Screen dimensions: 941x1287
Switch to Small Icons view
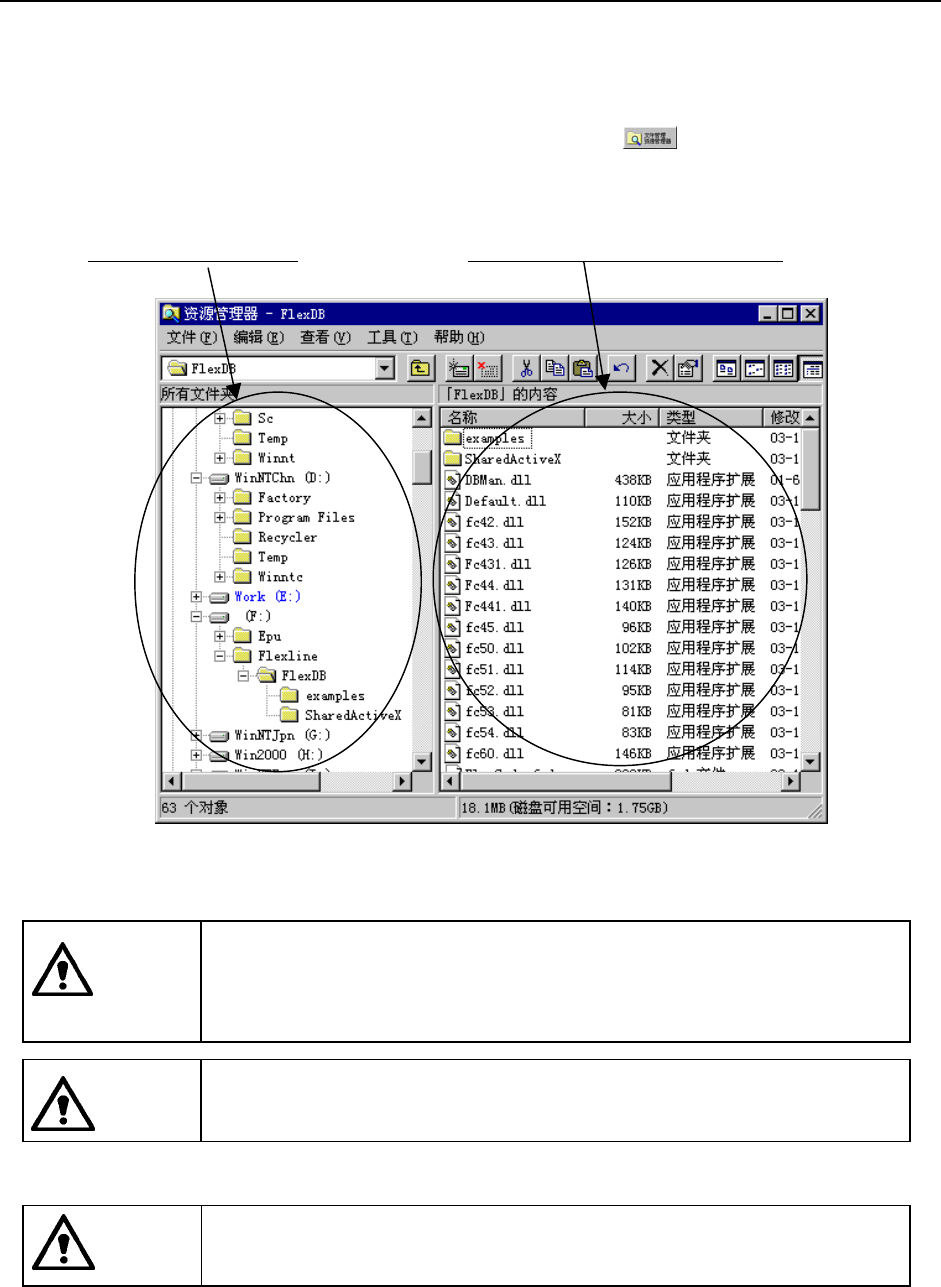tap(754, 368)
